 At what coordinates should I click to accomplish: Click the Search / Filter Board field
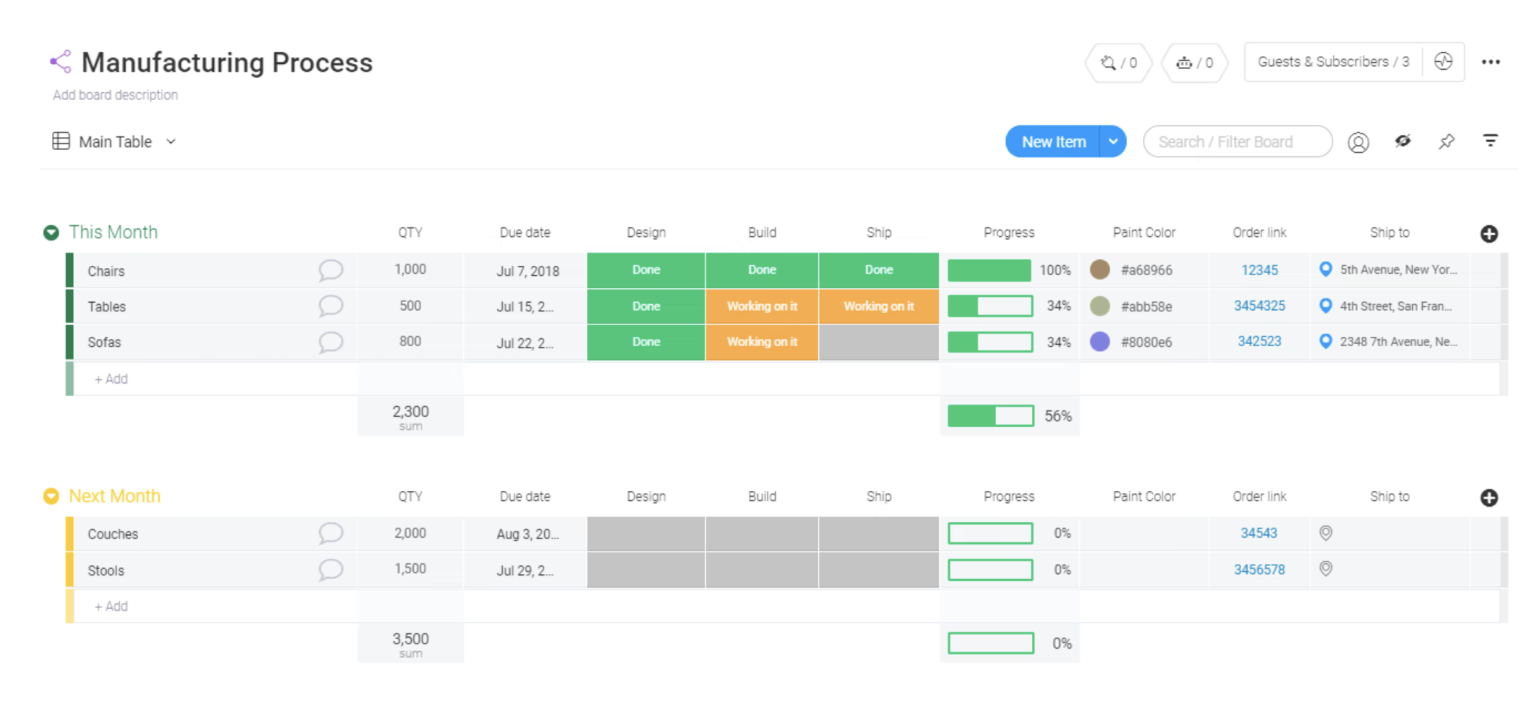tap(1237, 141)
